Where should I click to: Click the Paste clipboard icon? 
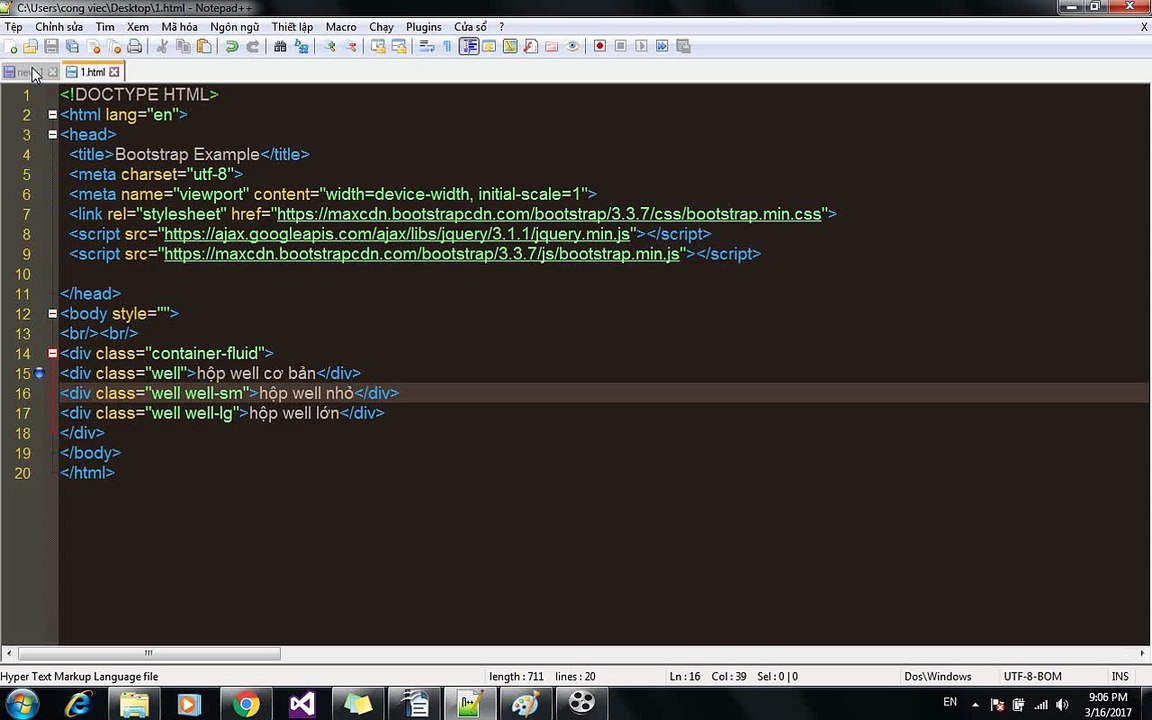pyautogui.click(x=204, y=46)
